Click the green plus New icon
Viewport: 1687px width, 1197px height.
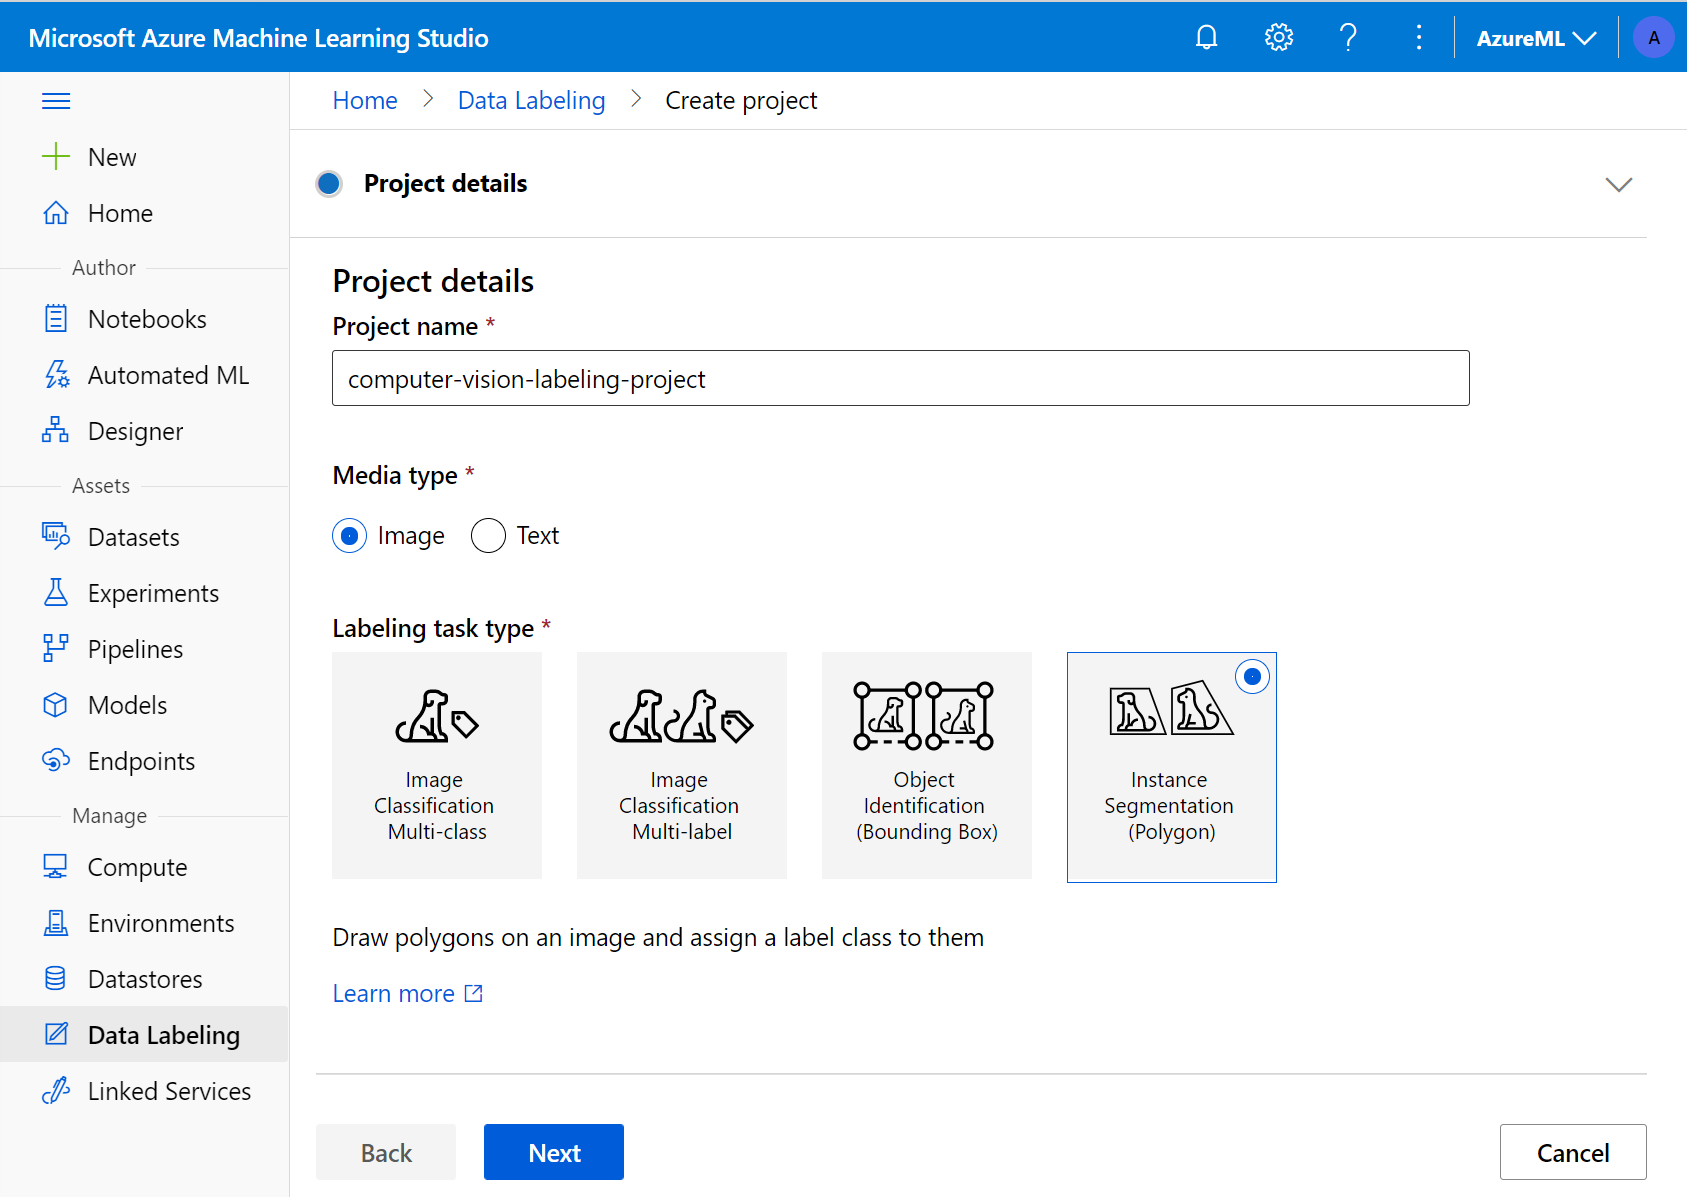56,157
